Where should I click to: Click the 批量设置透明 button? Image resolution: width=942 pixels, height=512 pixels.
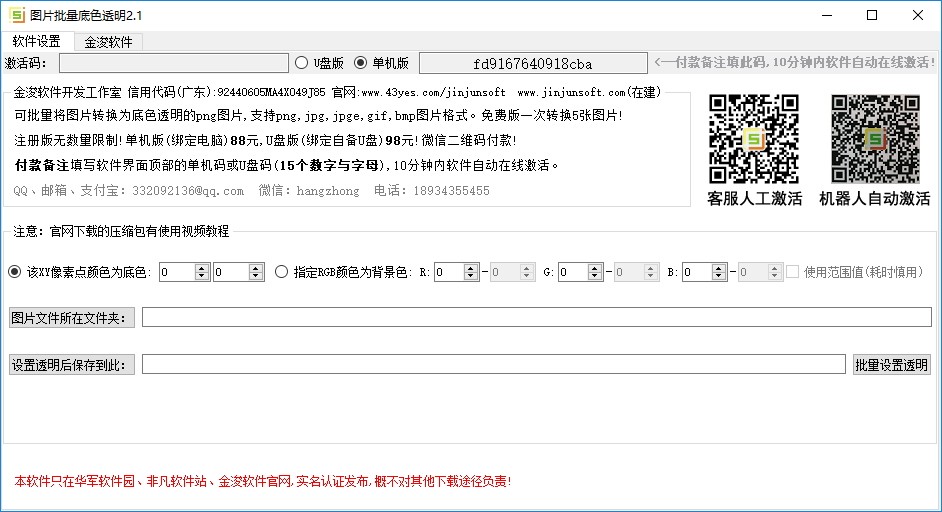coord(892,365)
